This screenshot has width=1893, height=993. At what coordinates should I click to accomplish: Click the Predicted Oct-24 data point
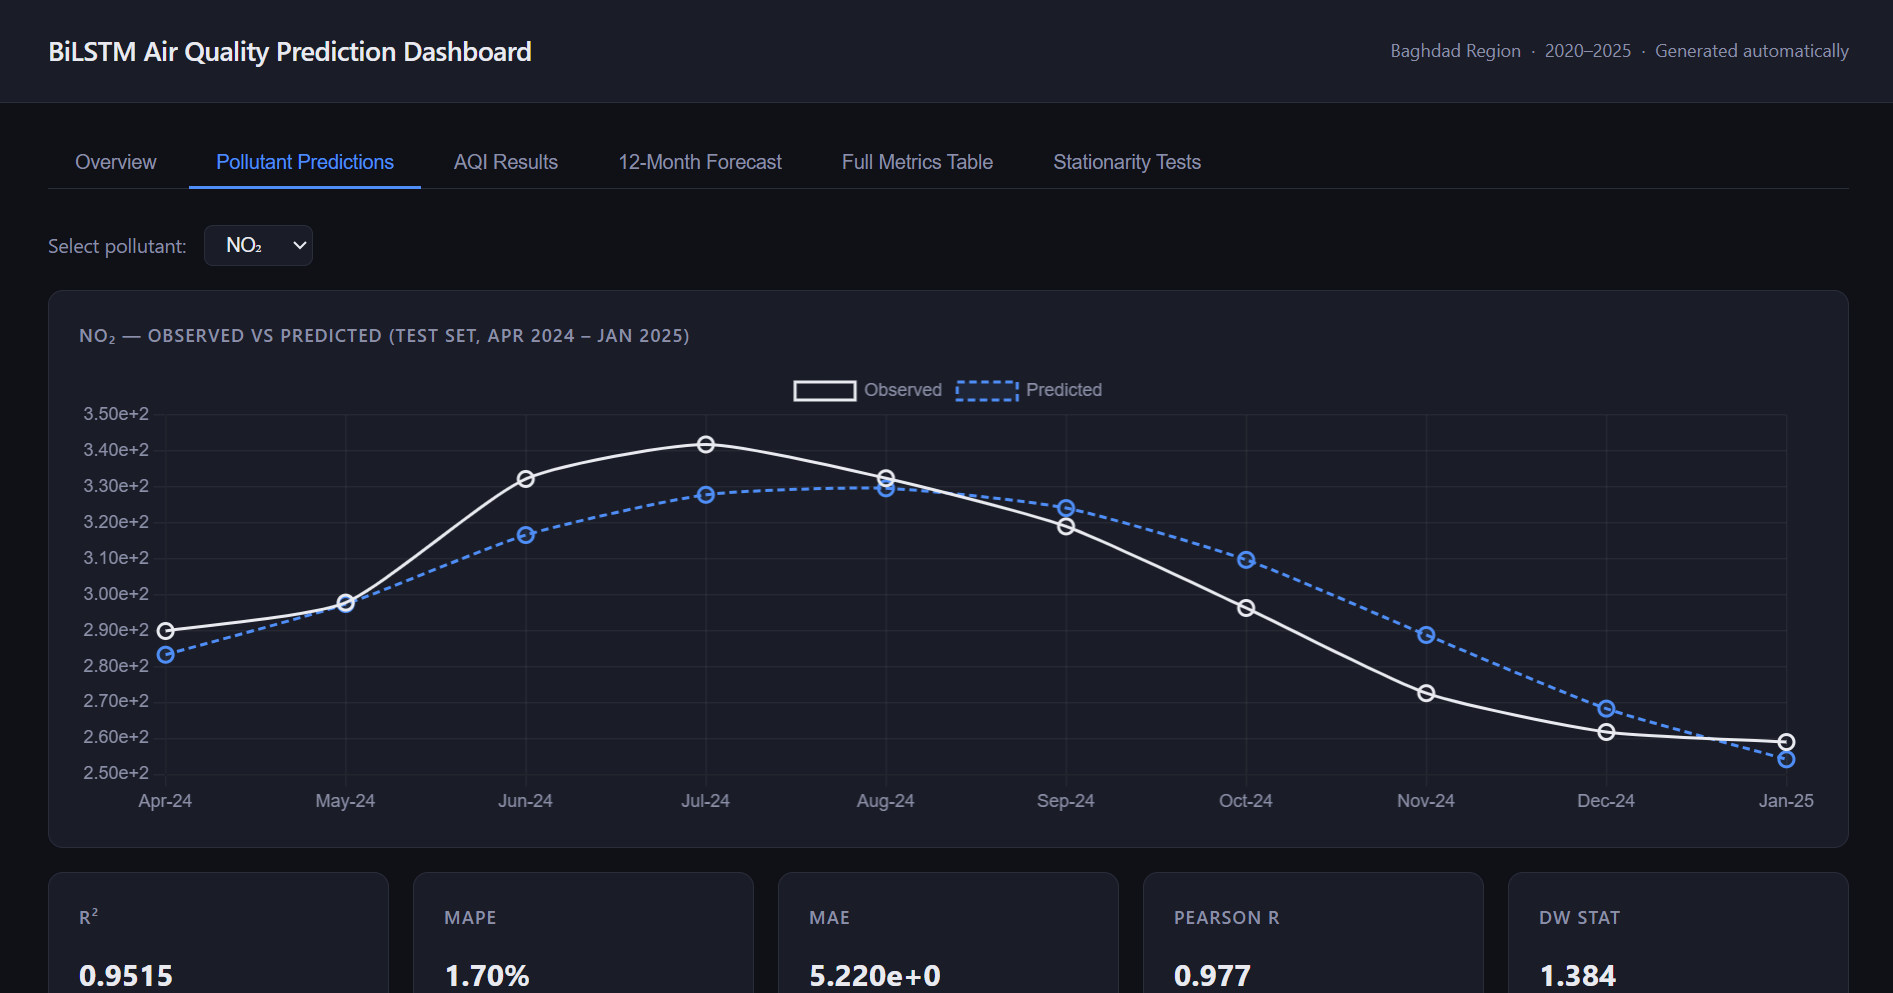(1246, 560)
